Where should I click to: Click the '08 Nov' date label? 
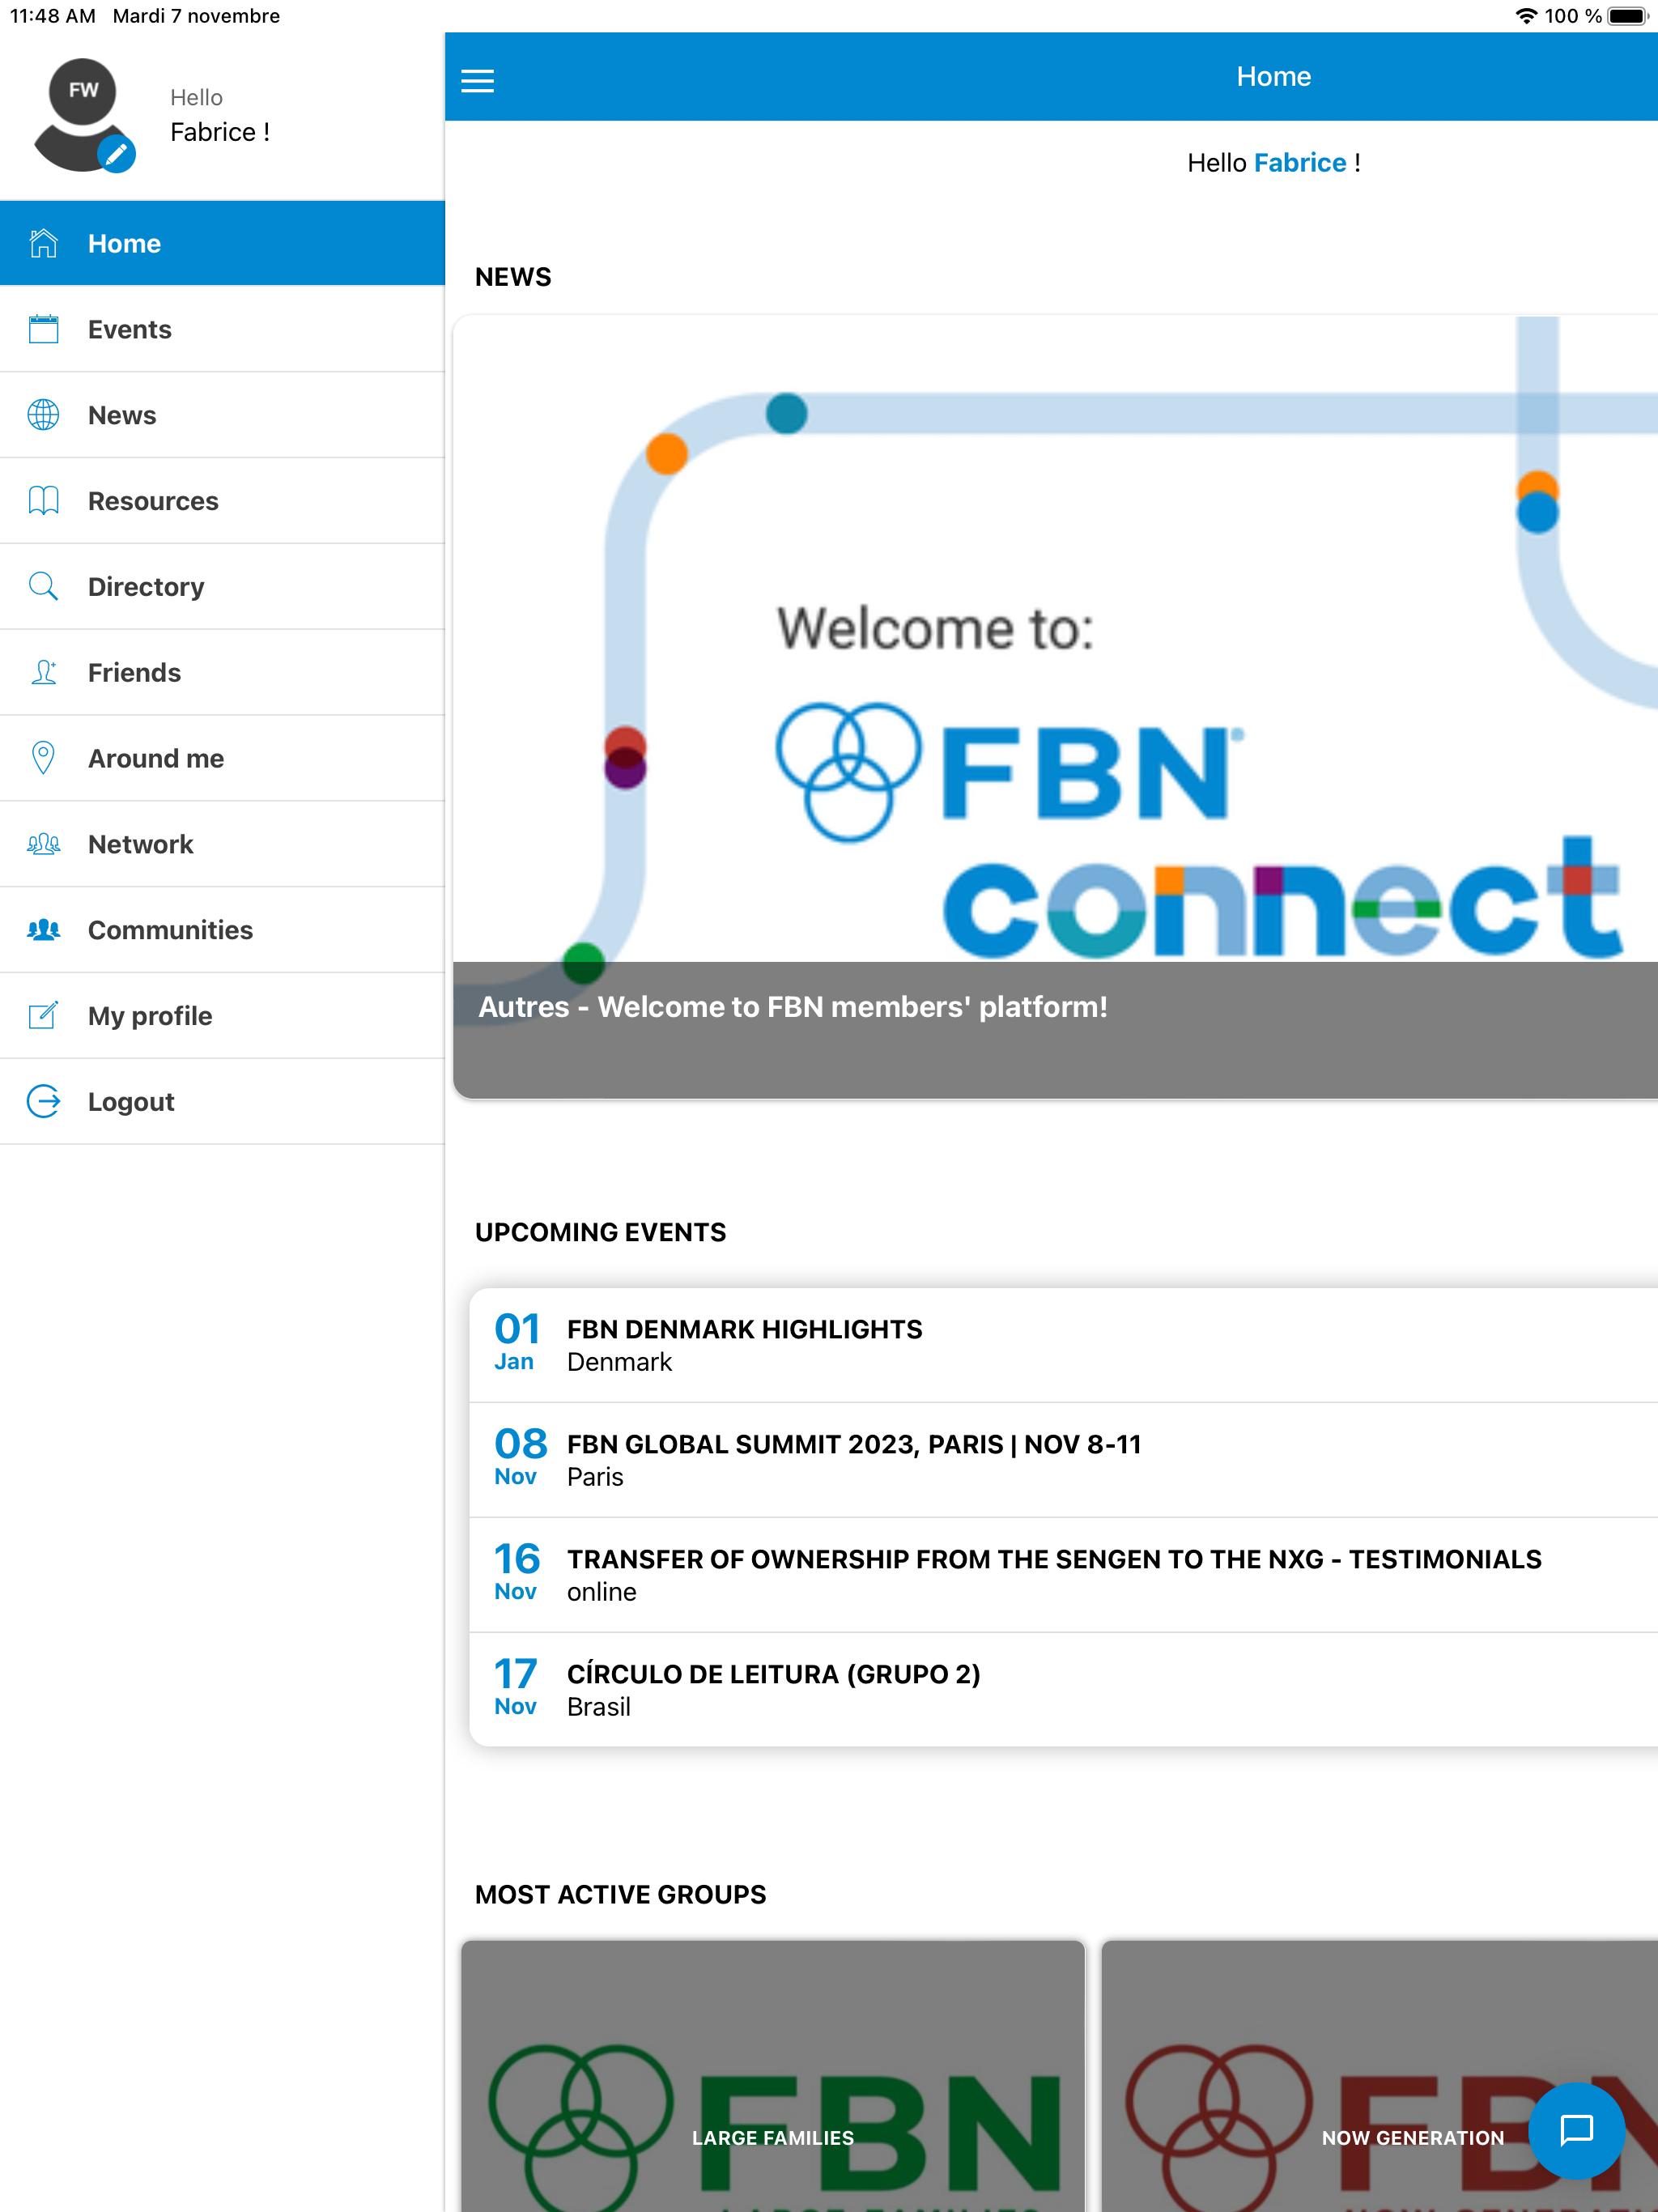tap(521, 1457)
